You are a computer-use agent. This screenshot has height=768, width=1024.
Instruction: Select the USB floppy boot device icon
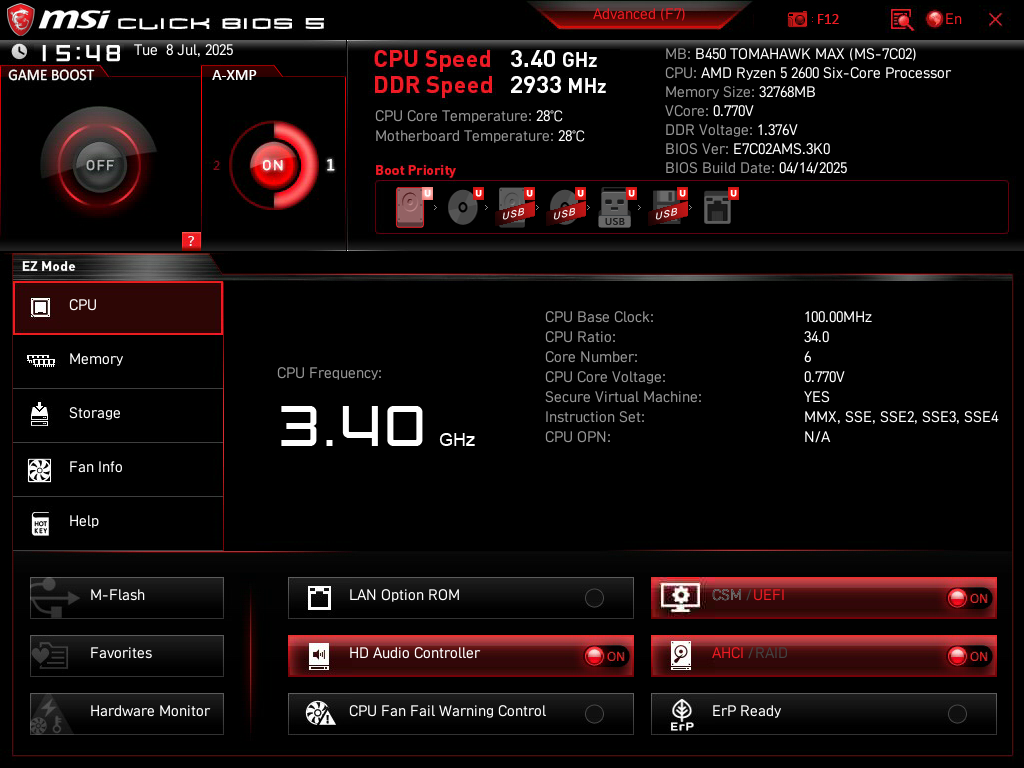(667, 207)
